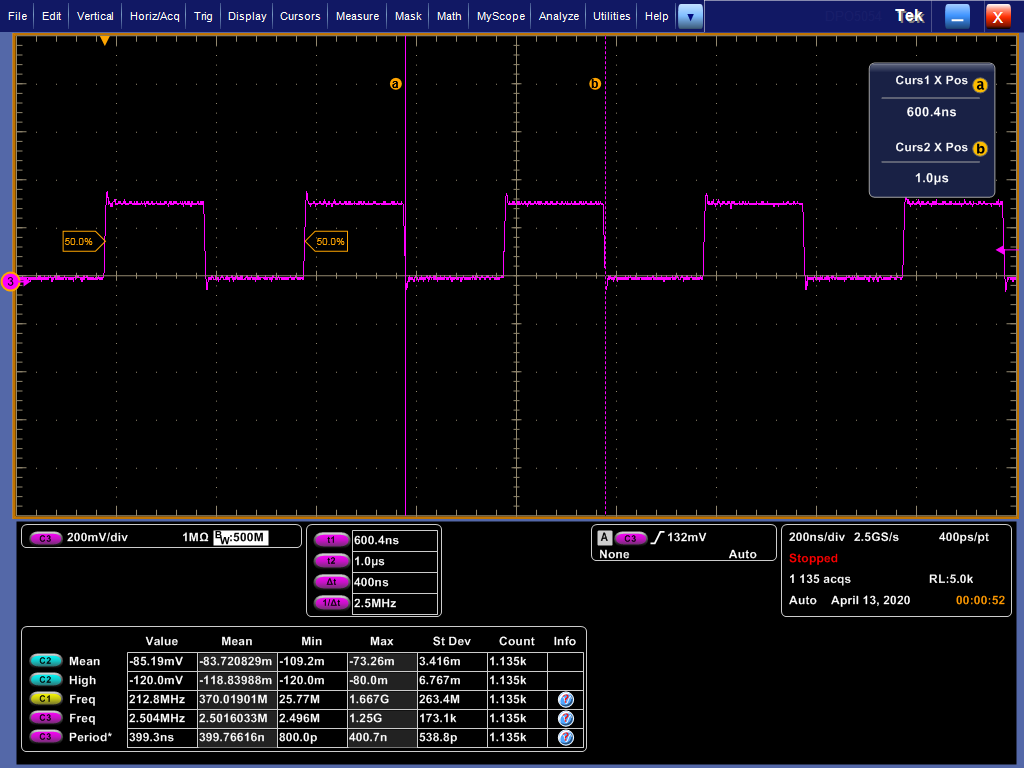Click the 600.4ns t1 value

(394, 540)
